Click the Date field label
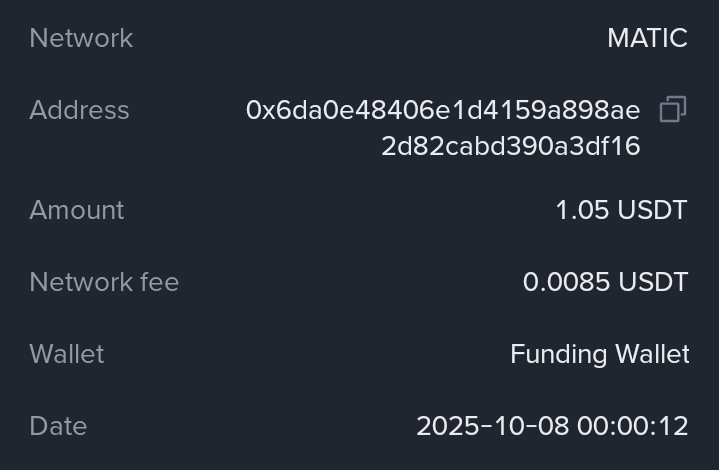 [58, 426]
